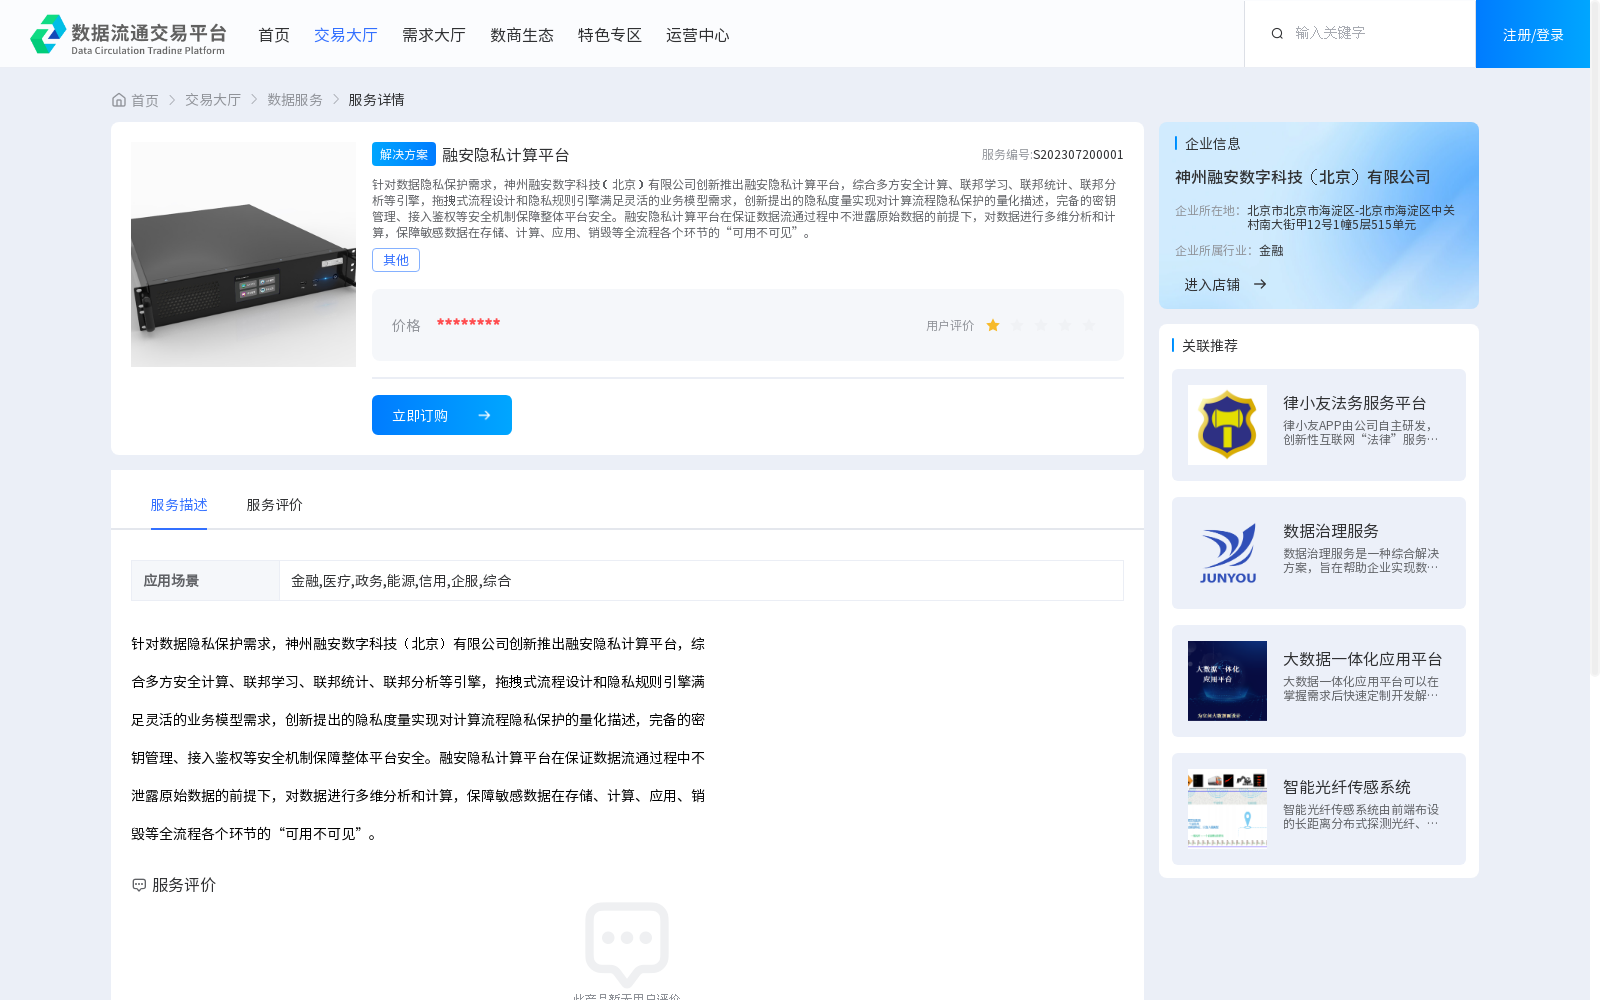The width and height of the screenshot is (1600, 1000).
Task: Click service number S202307200001
Action: pos(1078,155)
